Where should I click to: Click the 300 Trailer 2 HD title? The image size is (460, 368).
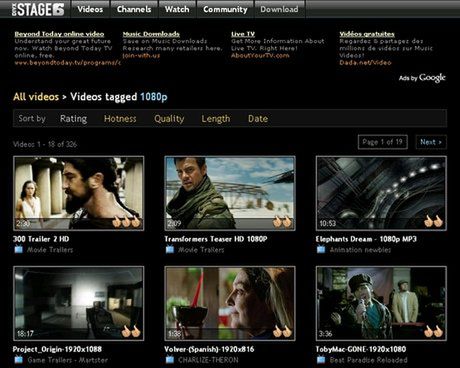tap(41, 239)
